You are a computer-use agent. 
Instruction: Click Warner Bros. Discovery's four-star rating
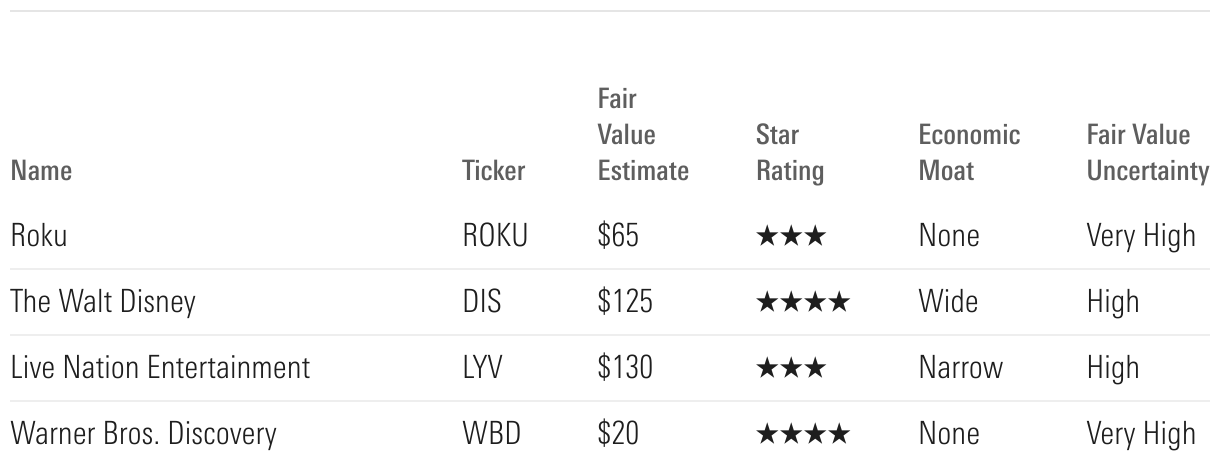pos(803,434)
